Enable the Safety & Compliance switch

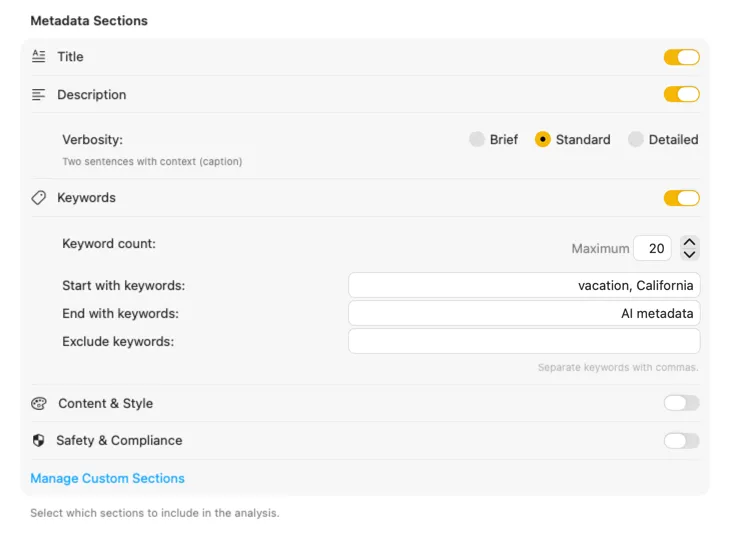pos(682,441)
